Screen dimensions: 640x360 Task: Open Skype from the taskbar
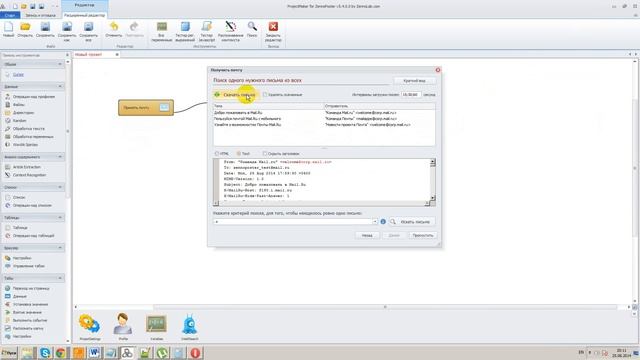(45, 353)
